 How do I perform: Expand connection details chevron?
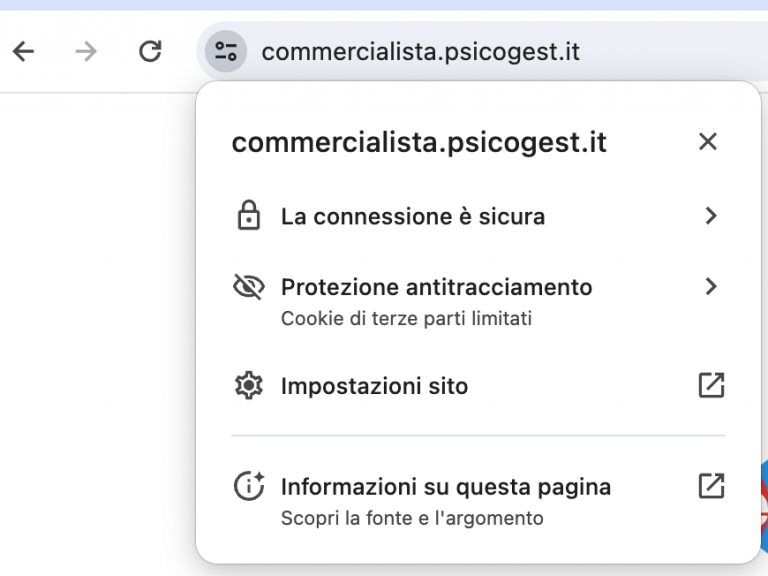coord(711,216)
